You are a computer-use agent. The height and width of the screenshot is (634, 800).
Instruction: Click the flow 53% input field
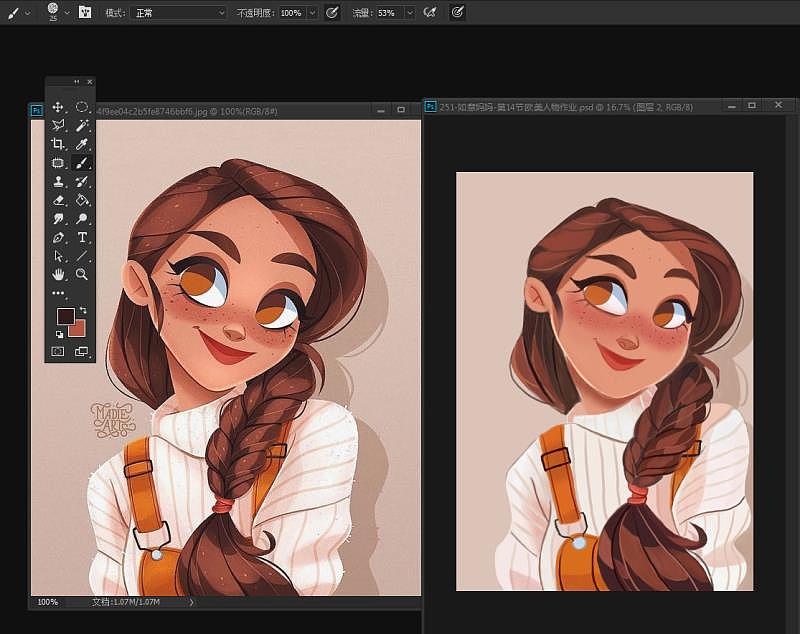click(x=389, y=13)
